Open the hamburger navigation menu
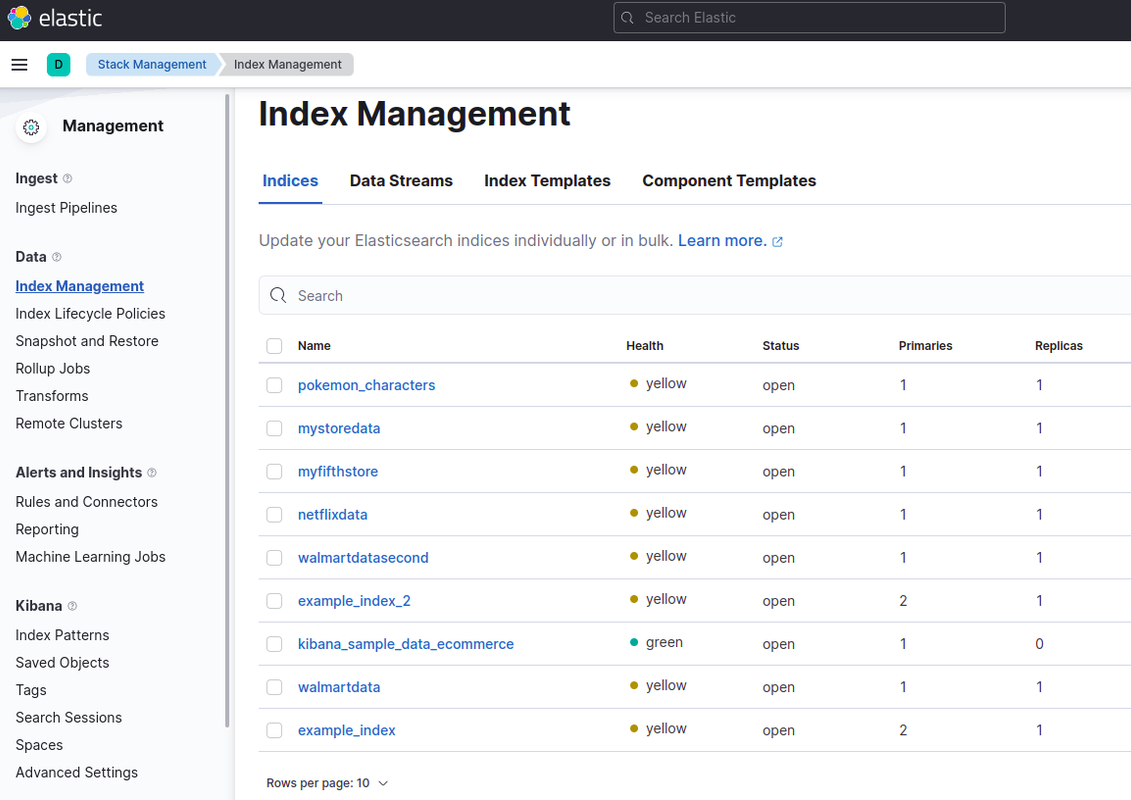Viewport: 1131px width, 800px height. tap(19, 65)
